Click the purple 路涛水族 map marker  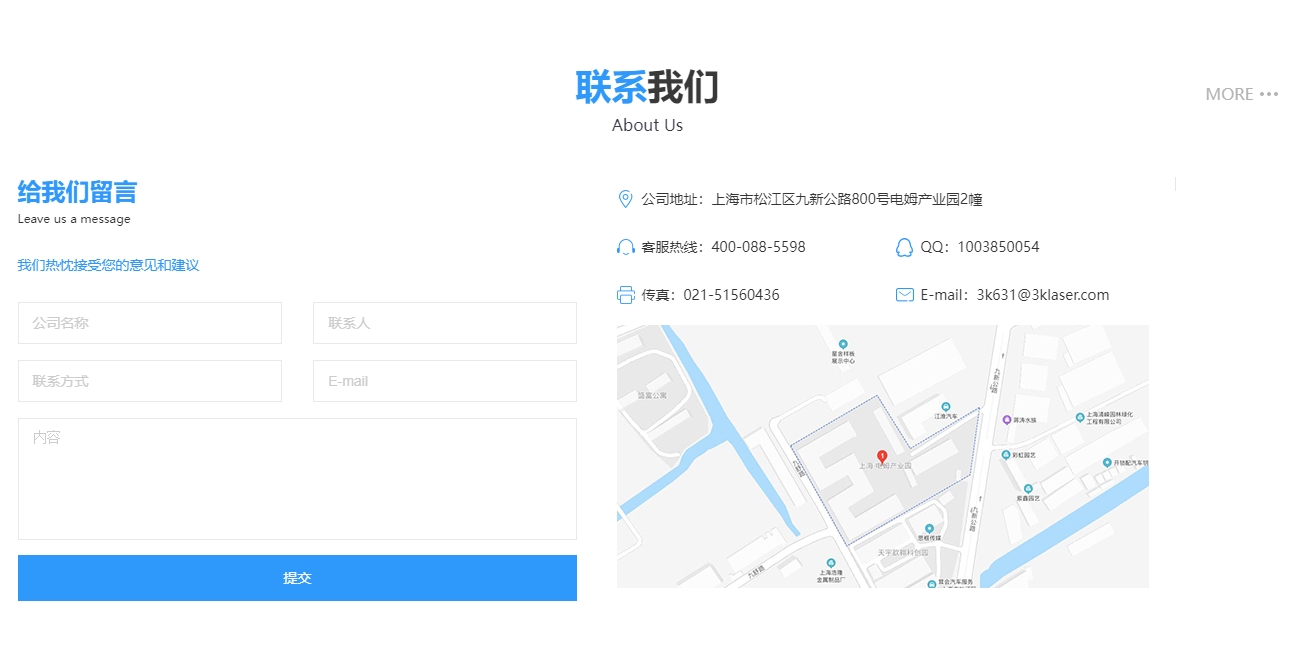tap(1007, 420)
